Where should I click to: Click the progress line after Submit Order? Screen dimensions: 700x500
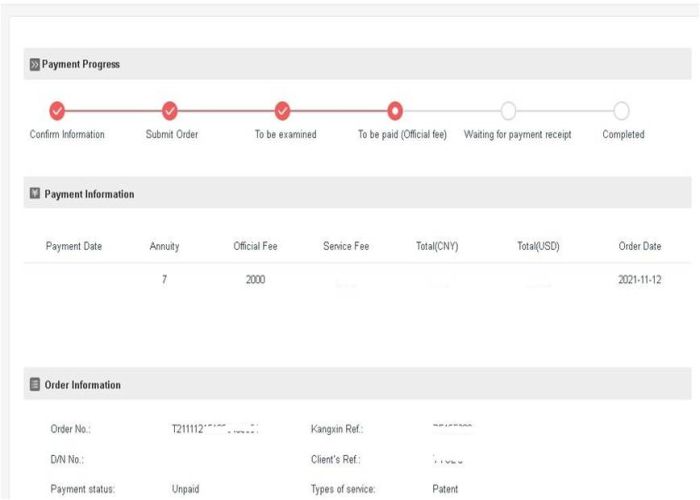coord(226,110)
